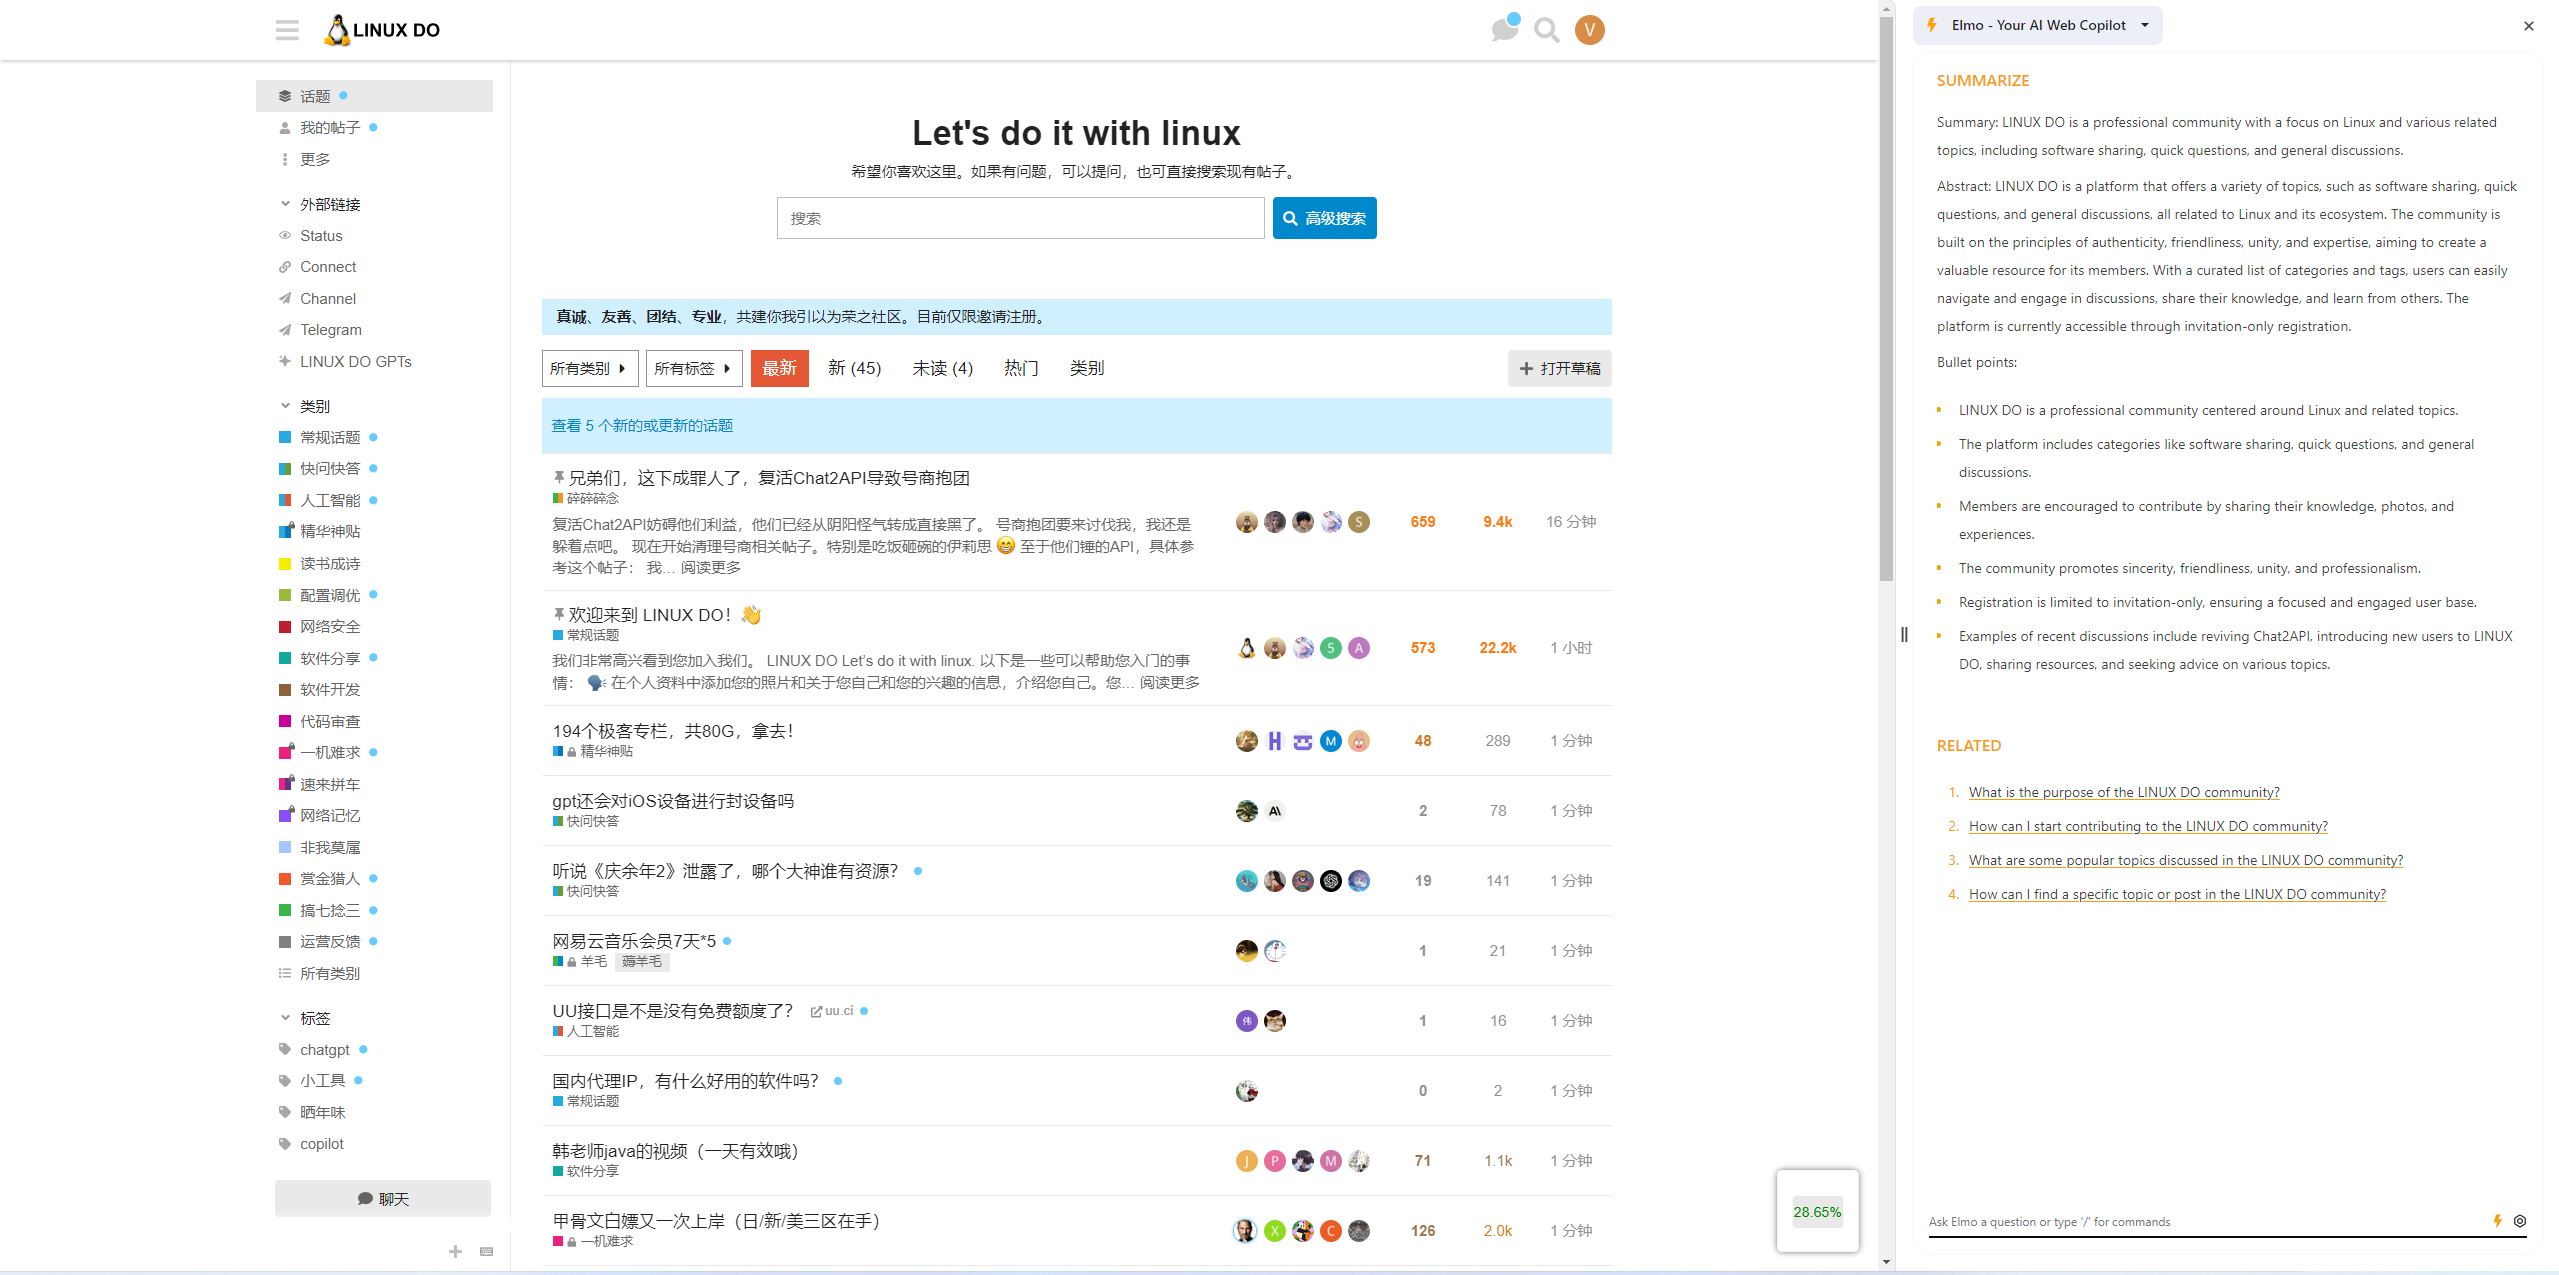Click 查看 5 个新的或更新的话题 banner
The image size is (2559, 1275).
[1076, 426]
